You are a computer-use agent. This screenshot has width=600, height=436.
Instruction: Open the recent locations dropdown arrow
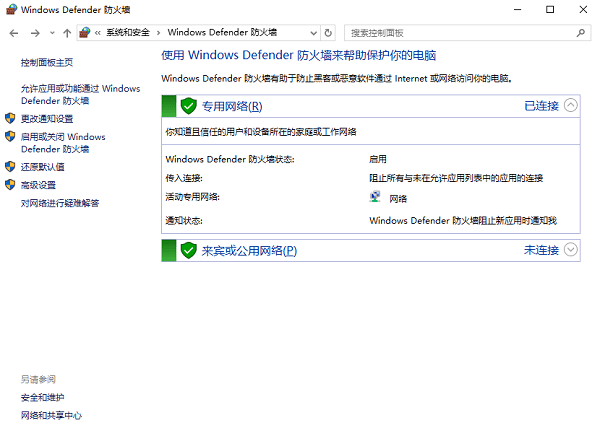pos(54,33)
